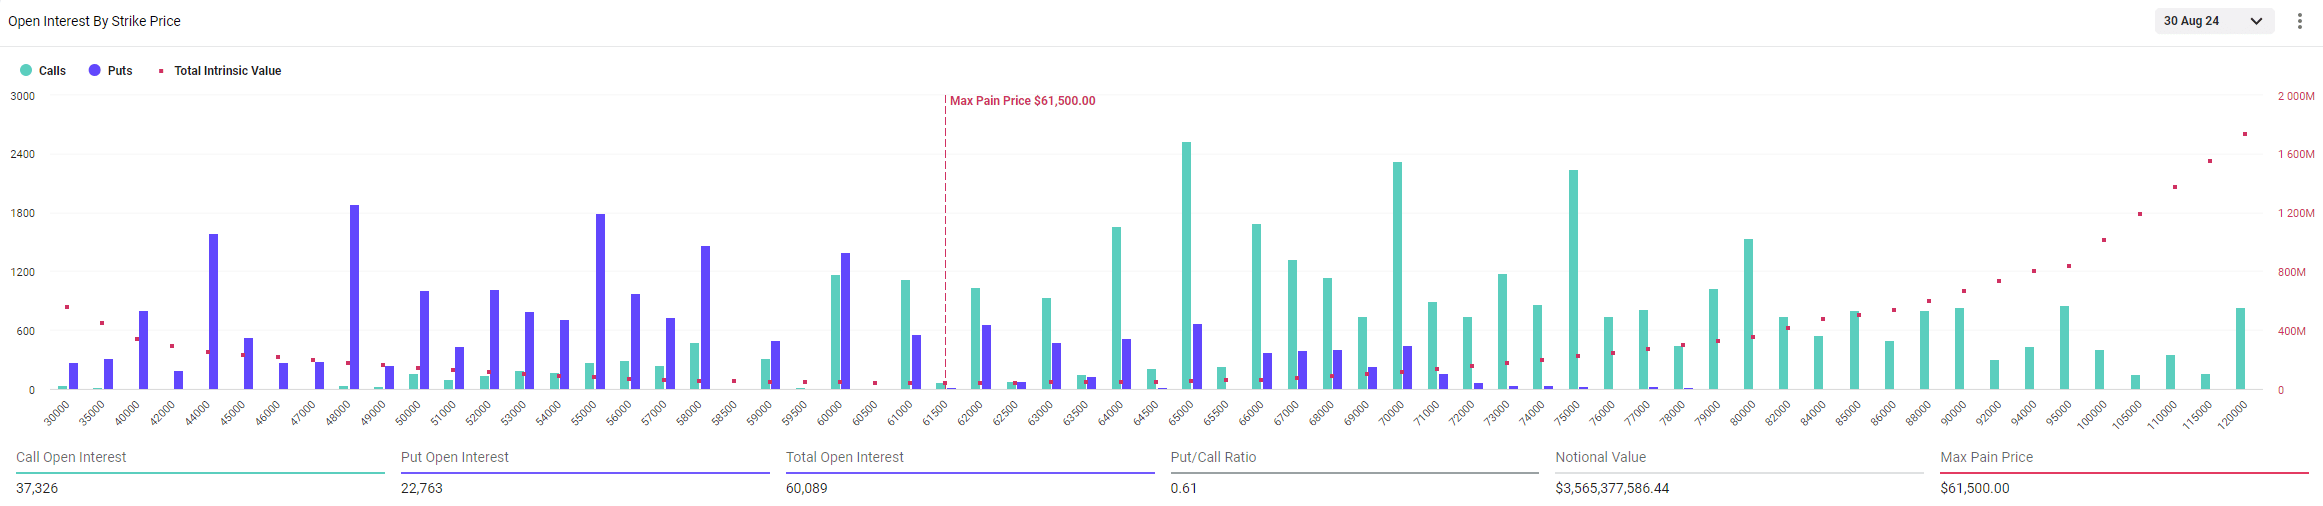Click the 30000 strike axis label
The image size is (2323, 506).
(x=57, y=413)
